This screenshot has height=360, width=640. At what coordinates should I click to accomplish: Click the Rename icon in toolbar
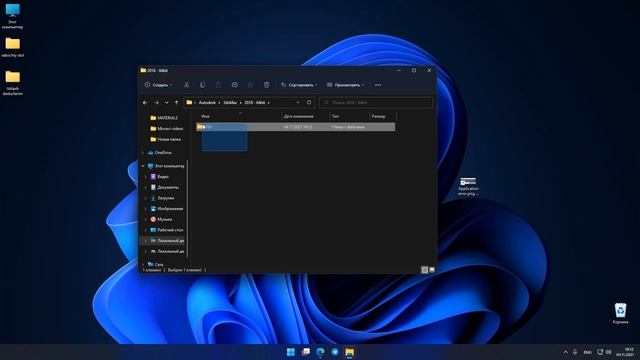point(235,84)
